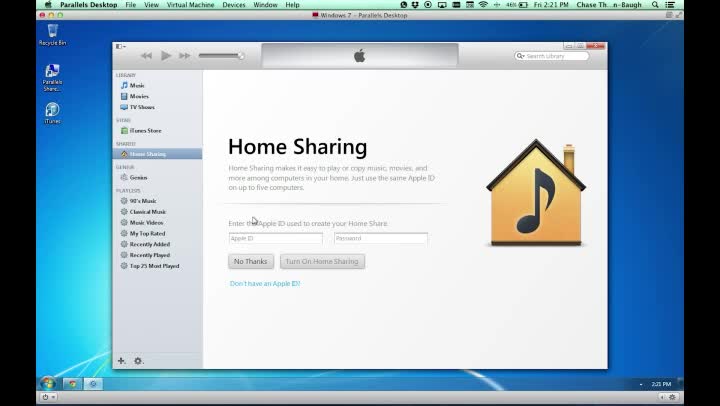
Task: Click the Apple ID input field
Action: point(276,238)
